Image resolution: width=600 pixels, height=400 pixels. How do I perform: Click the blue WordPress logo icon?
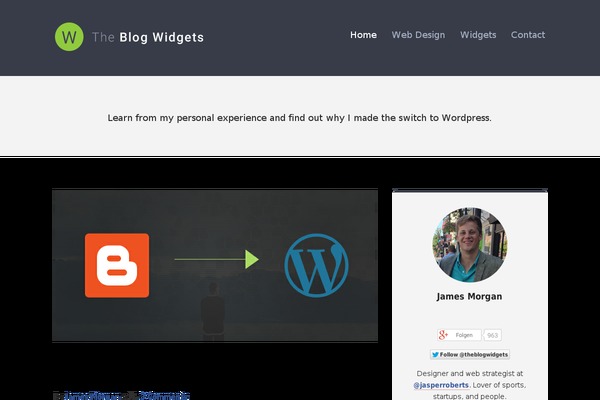pos(316,265)
